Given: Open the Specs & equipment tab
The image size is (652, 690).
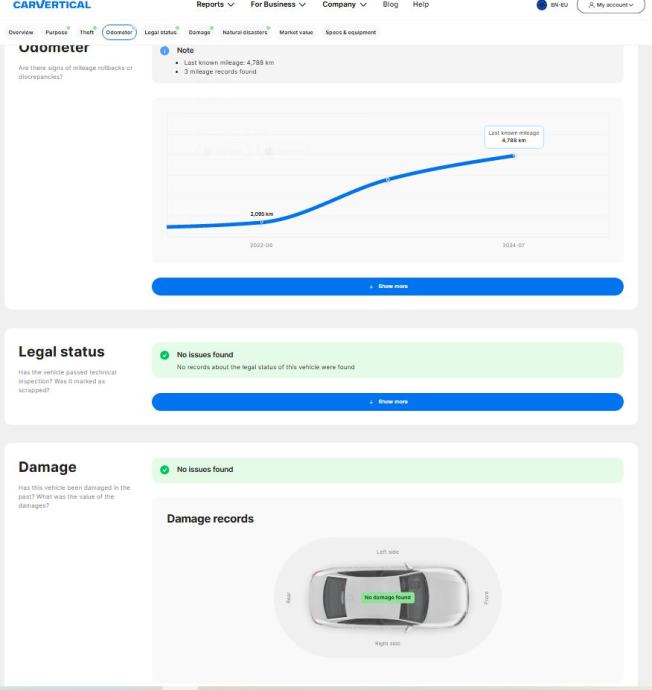Looking at the screenshot, I should click(x=351, y=32).
